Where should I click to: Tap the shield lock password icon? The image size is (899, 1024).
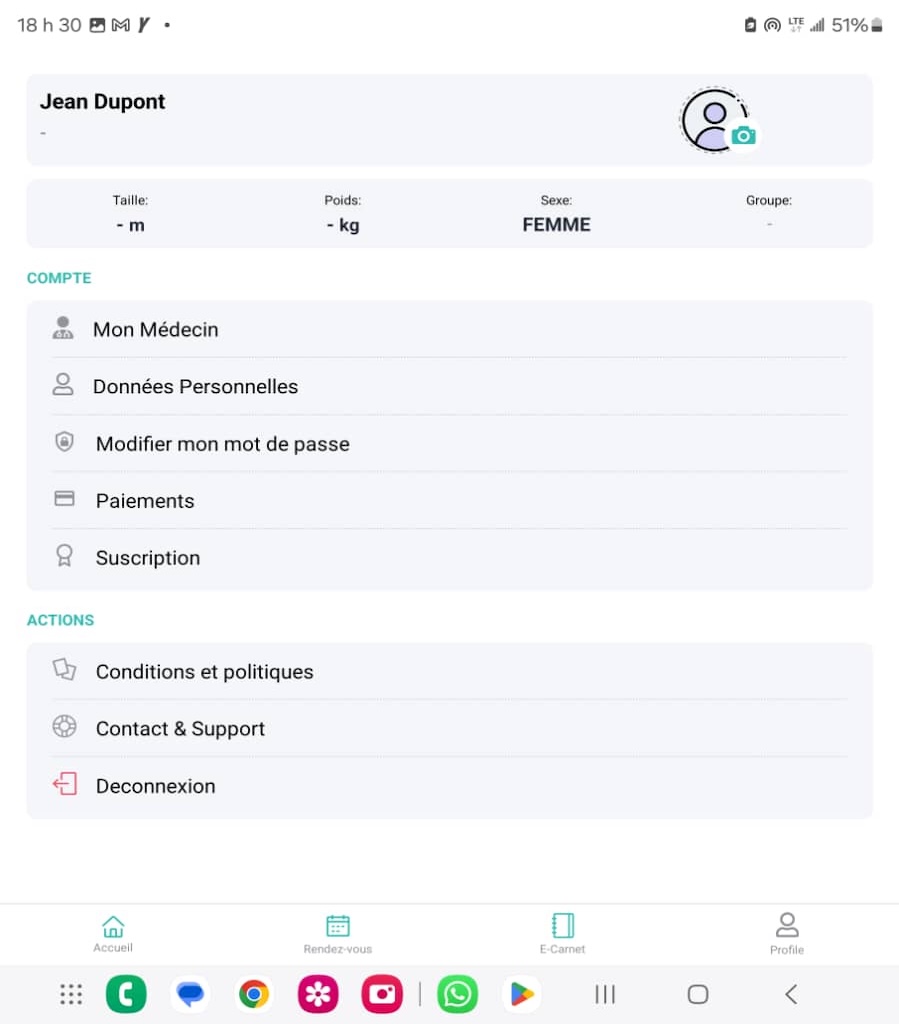point(64,442)
